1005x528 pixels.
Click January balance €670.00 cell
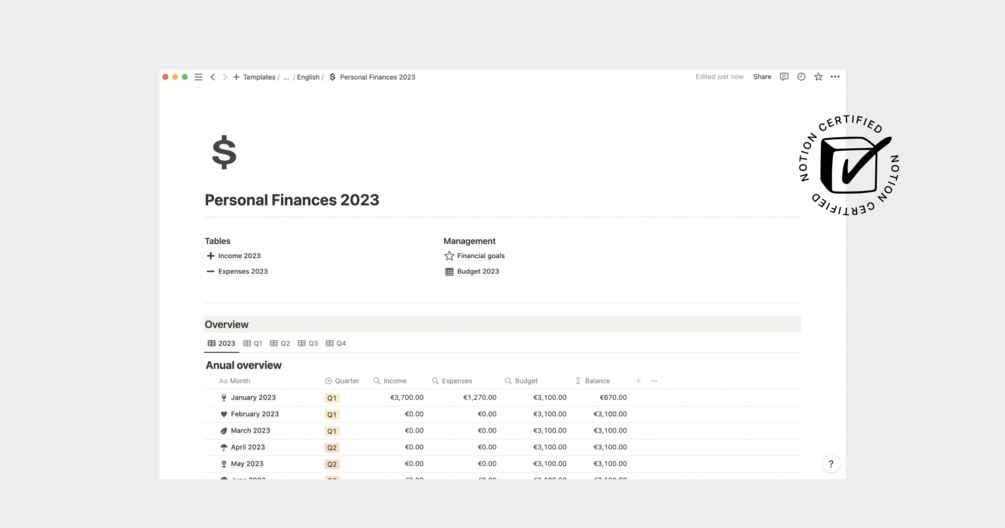613,397
